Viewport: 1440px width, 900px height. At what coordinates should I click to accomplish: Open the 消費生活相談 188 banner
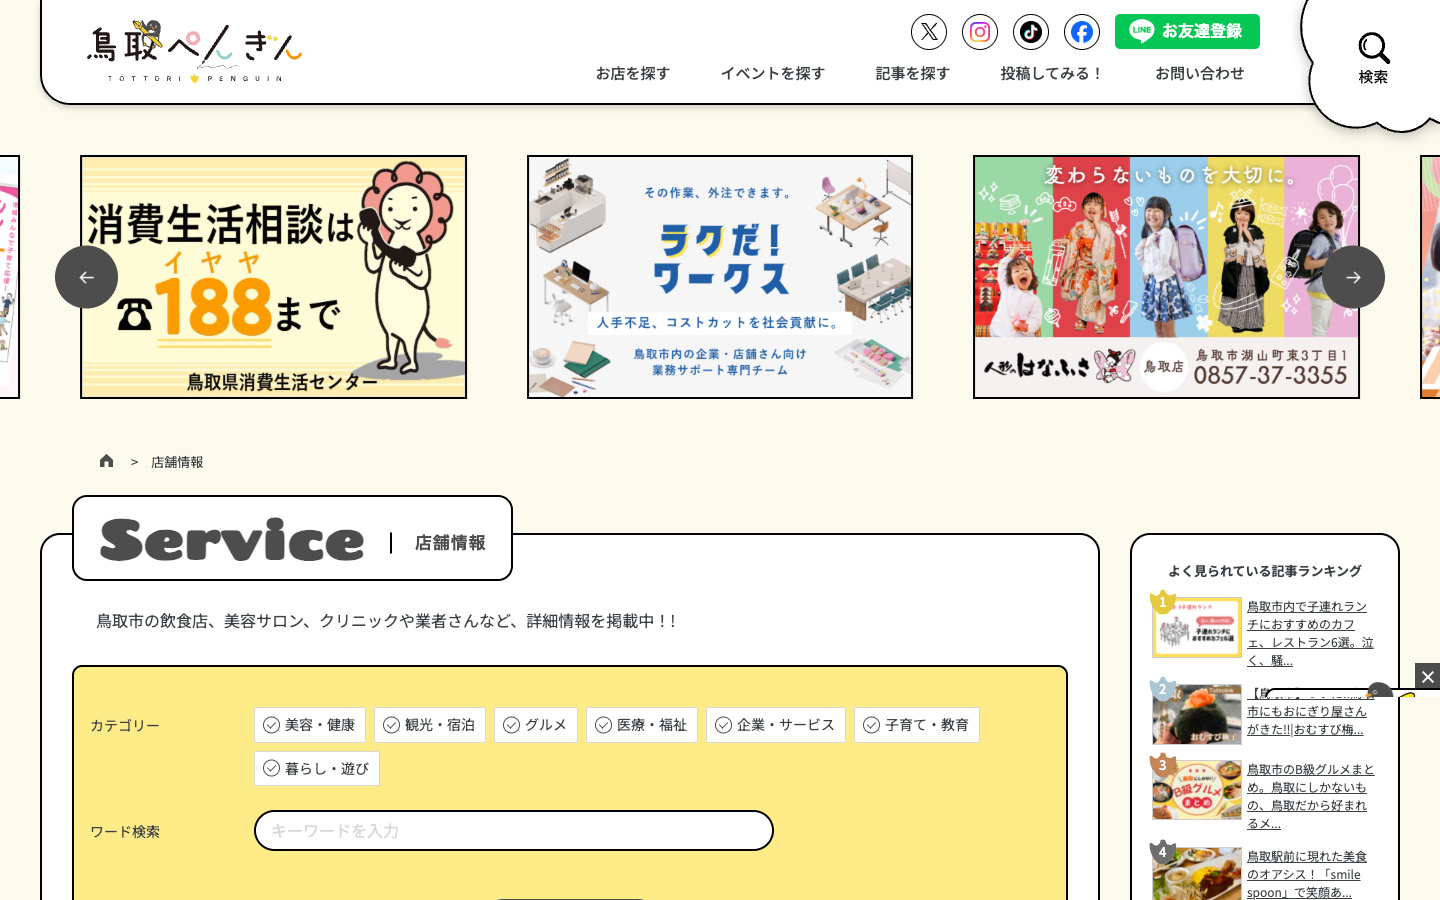click(x=273, y=277)
